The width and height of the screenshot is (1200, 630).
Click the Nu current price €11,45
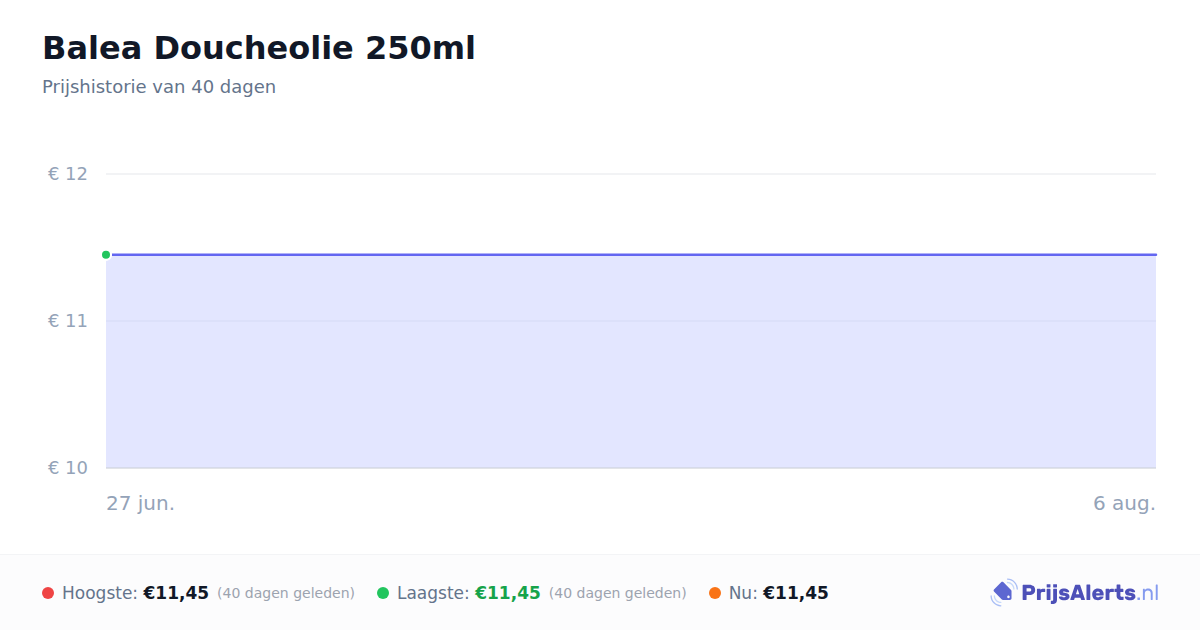796,593
